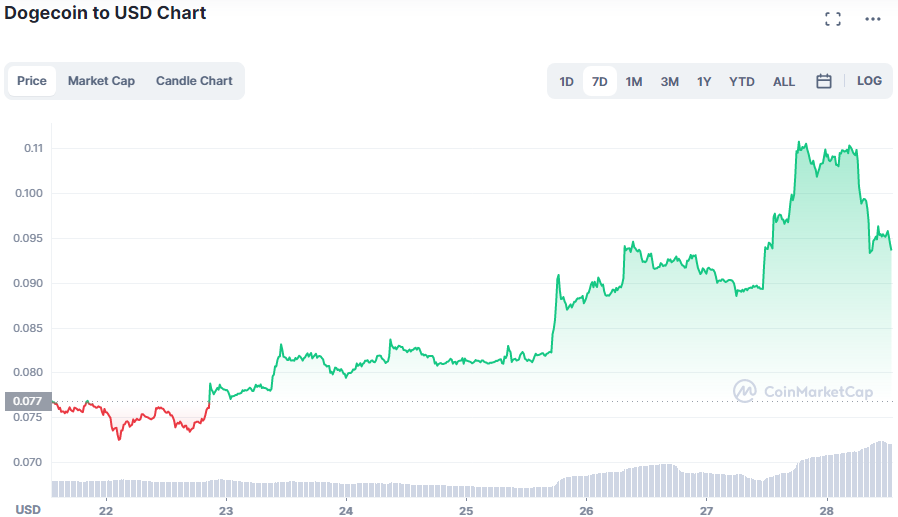The image size is (898, 517).
Task: Click the volume bars above date 28
Action: coord(828,475)
